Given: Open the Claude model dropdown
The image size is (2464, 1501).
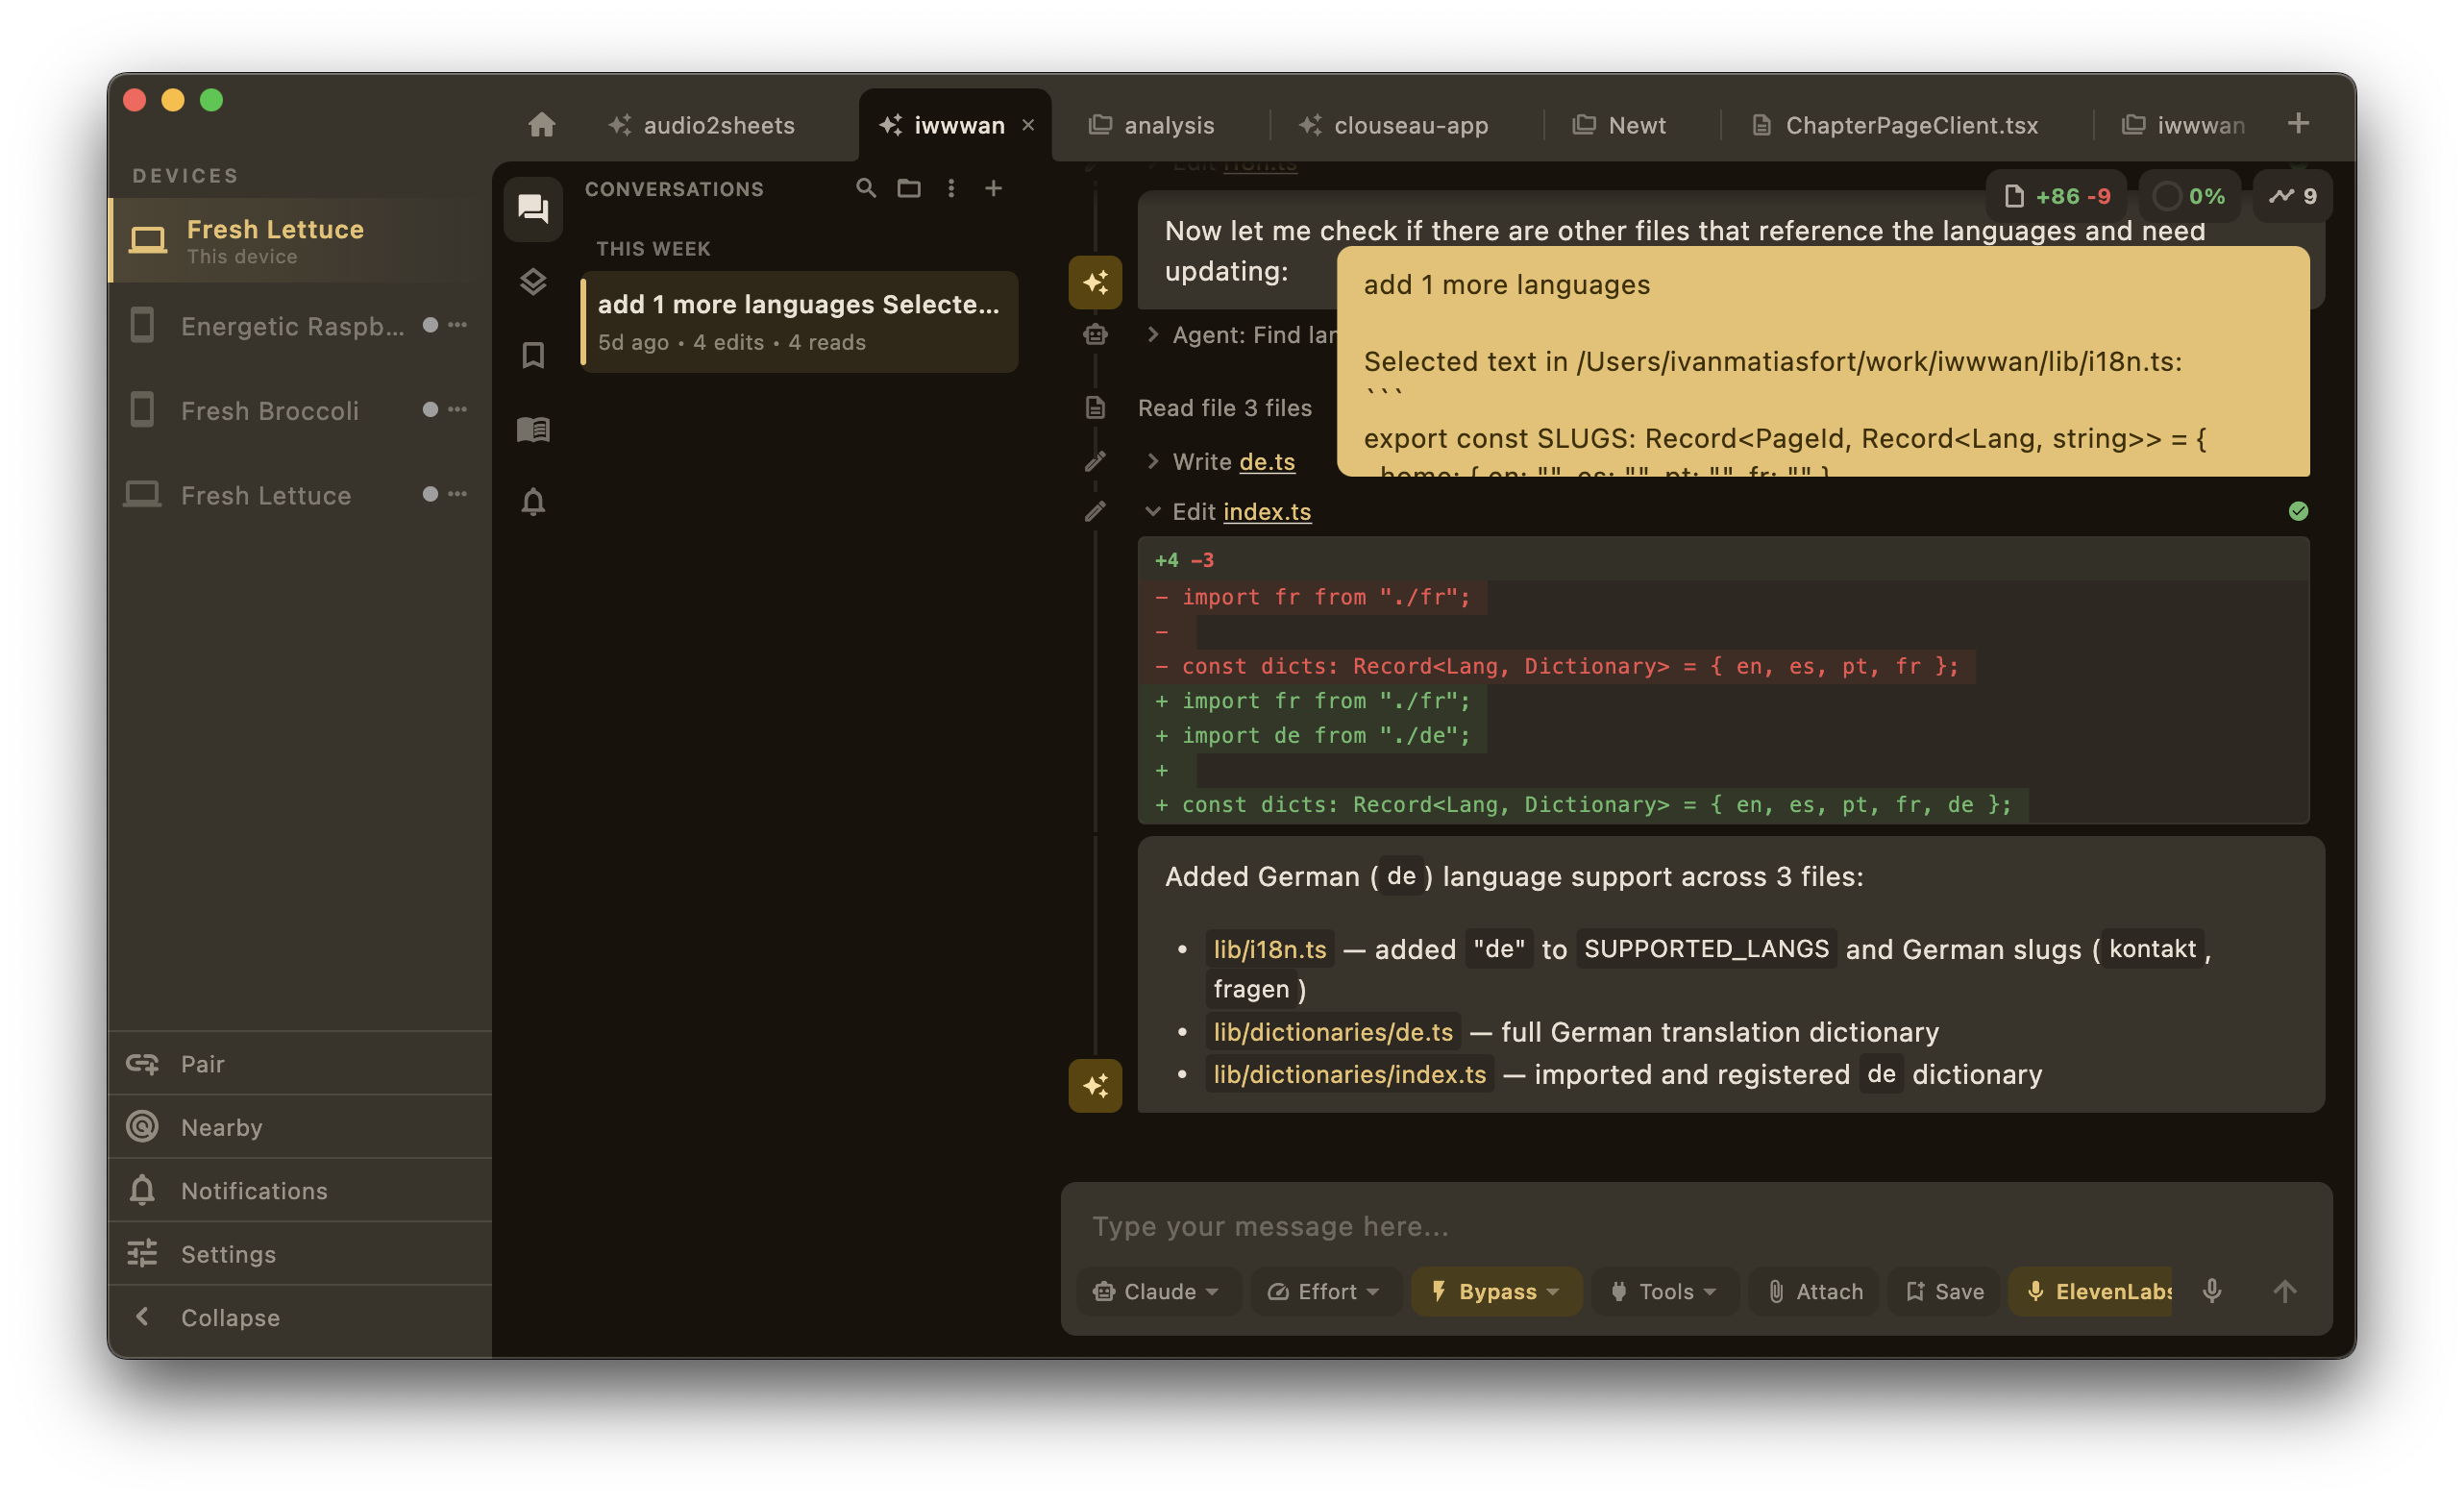Looking at the screenshot, I should 1158,1291.
